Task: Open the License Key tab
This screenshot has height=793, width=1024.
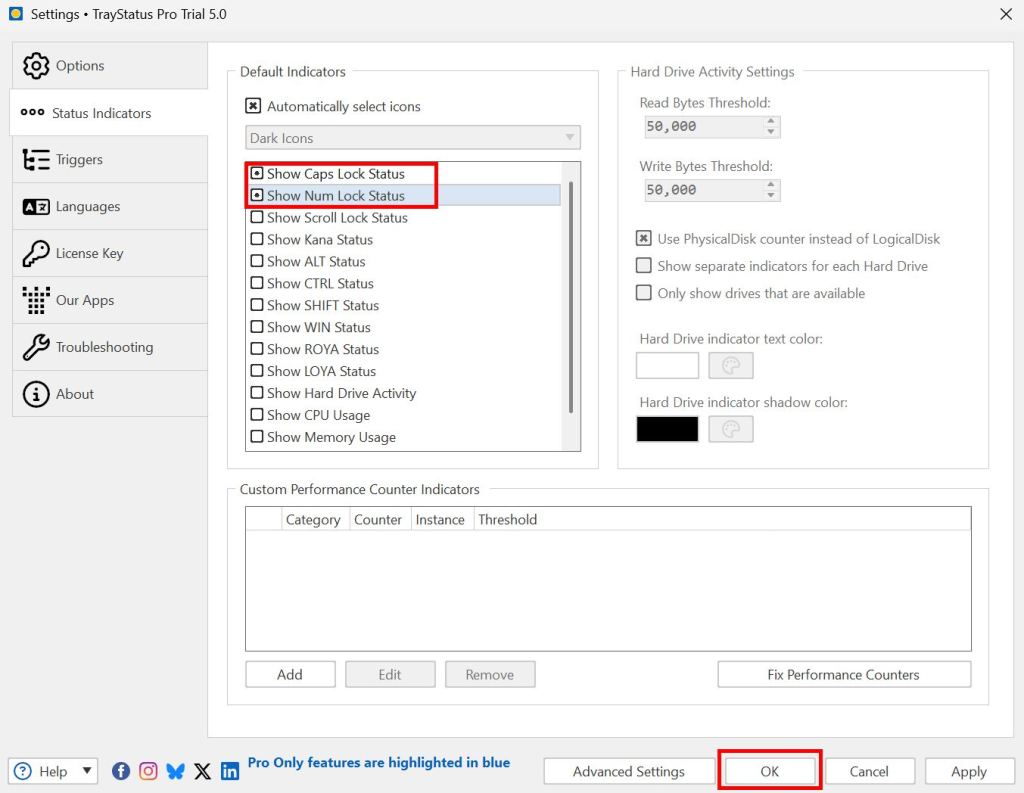Action: (110, 253)
